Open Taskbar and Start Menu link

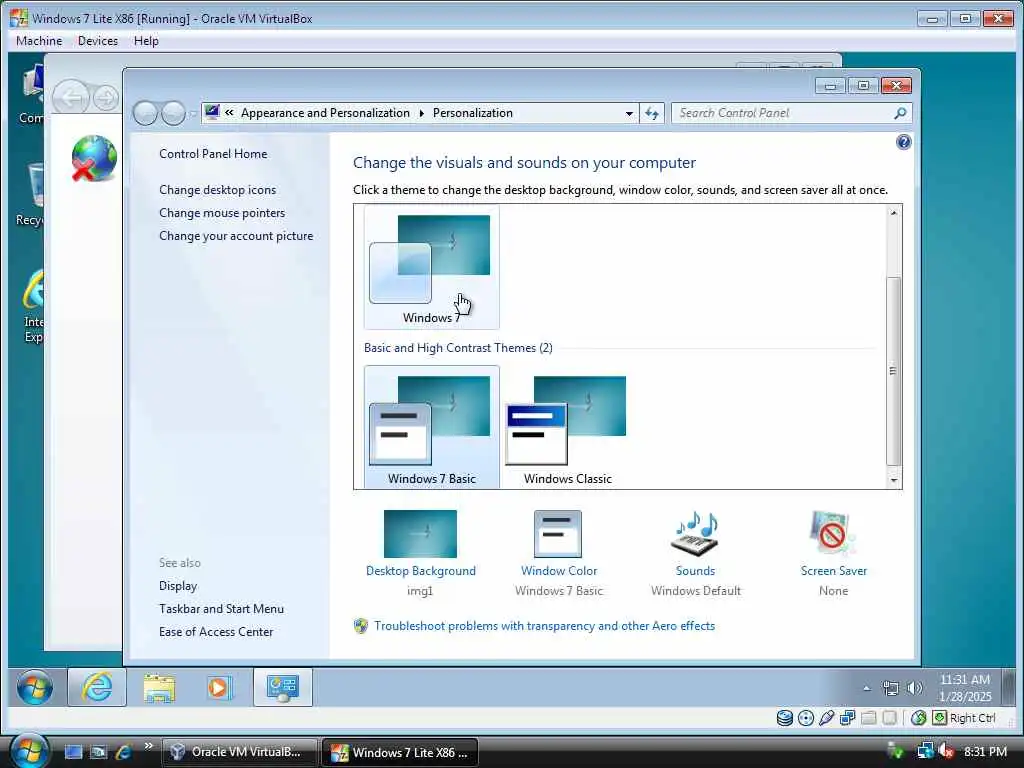click(221, 609)
